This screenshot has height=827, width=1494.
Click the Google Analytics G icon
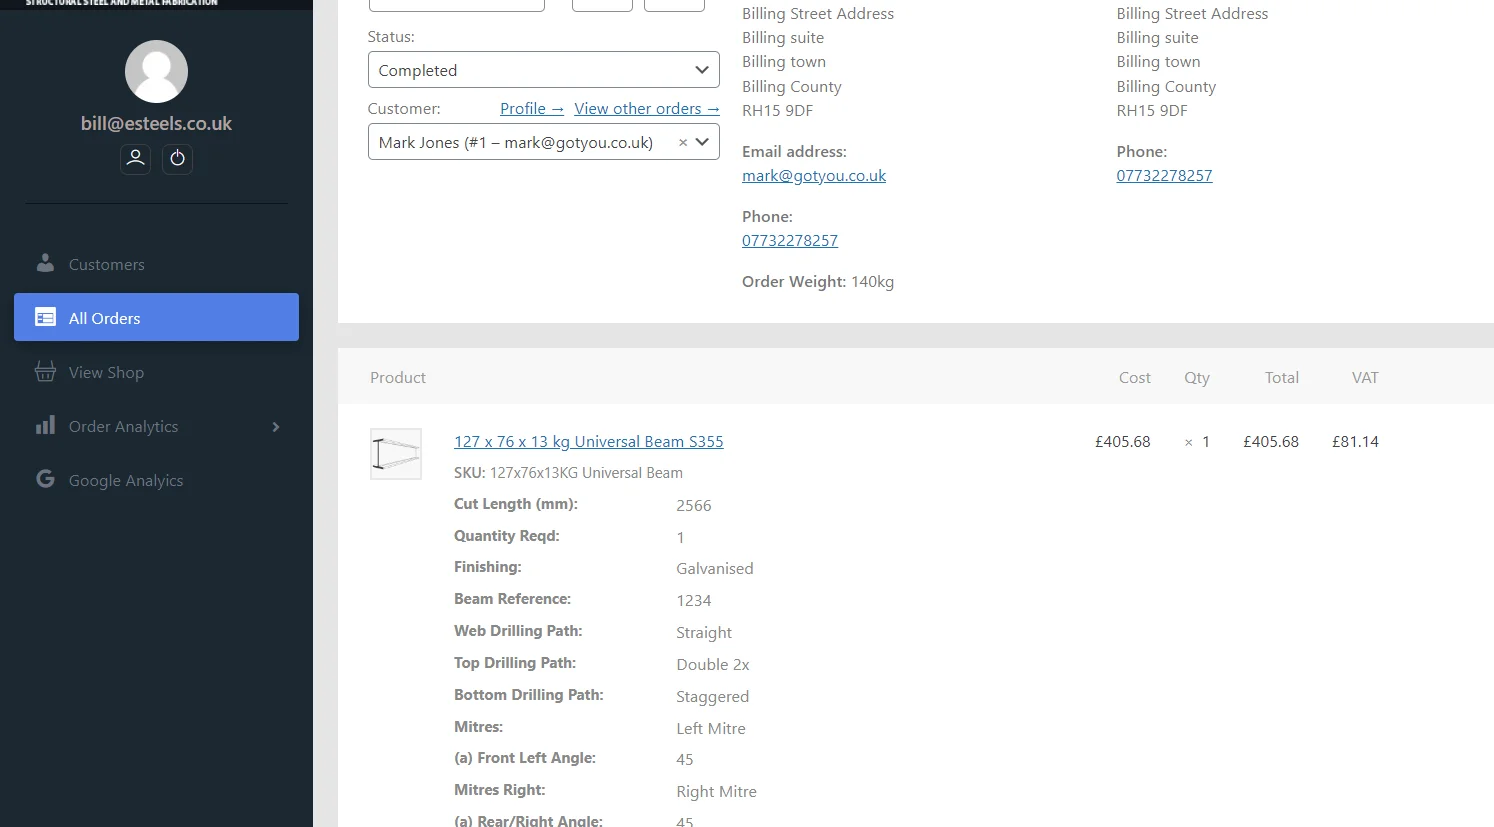coord(45,480)
